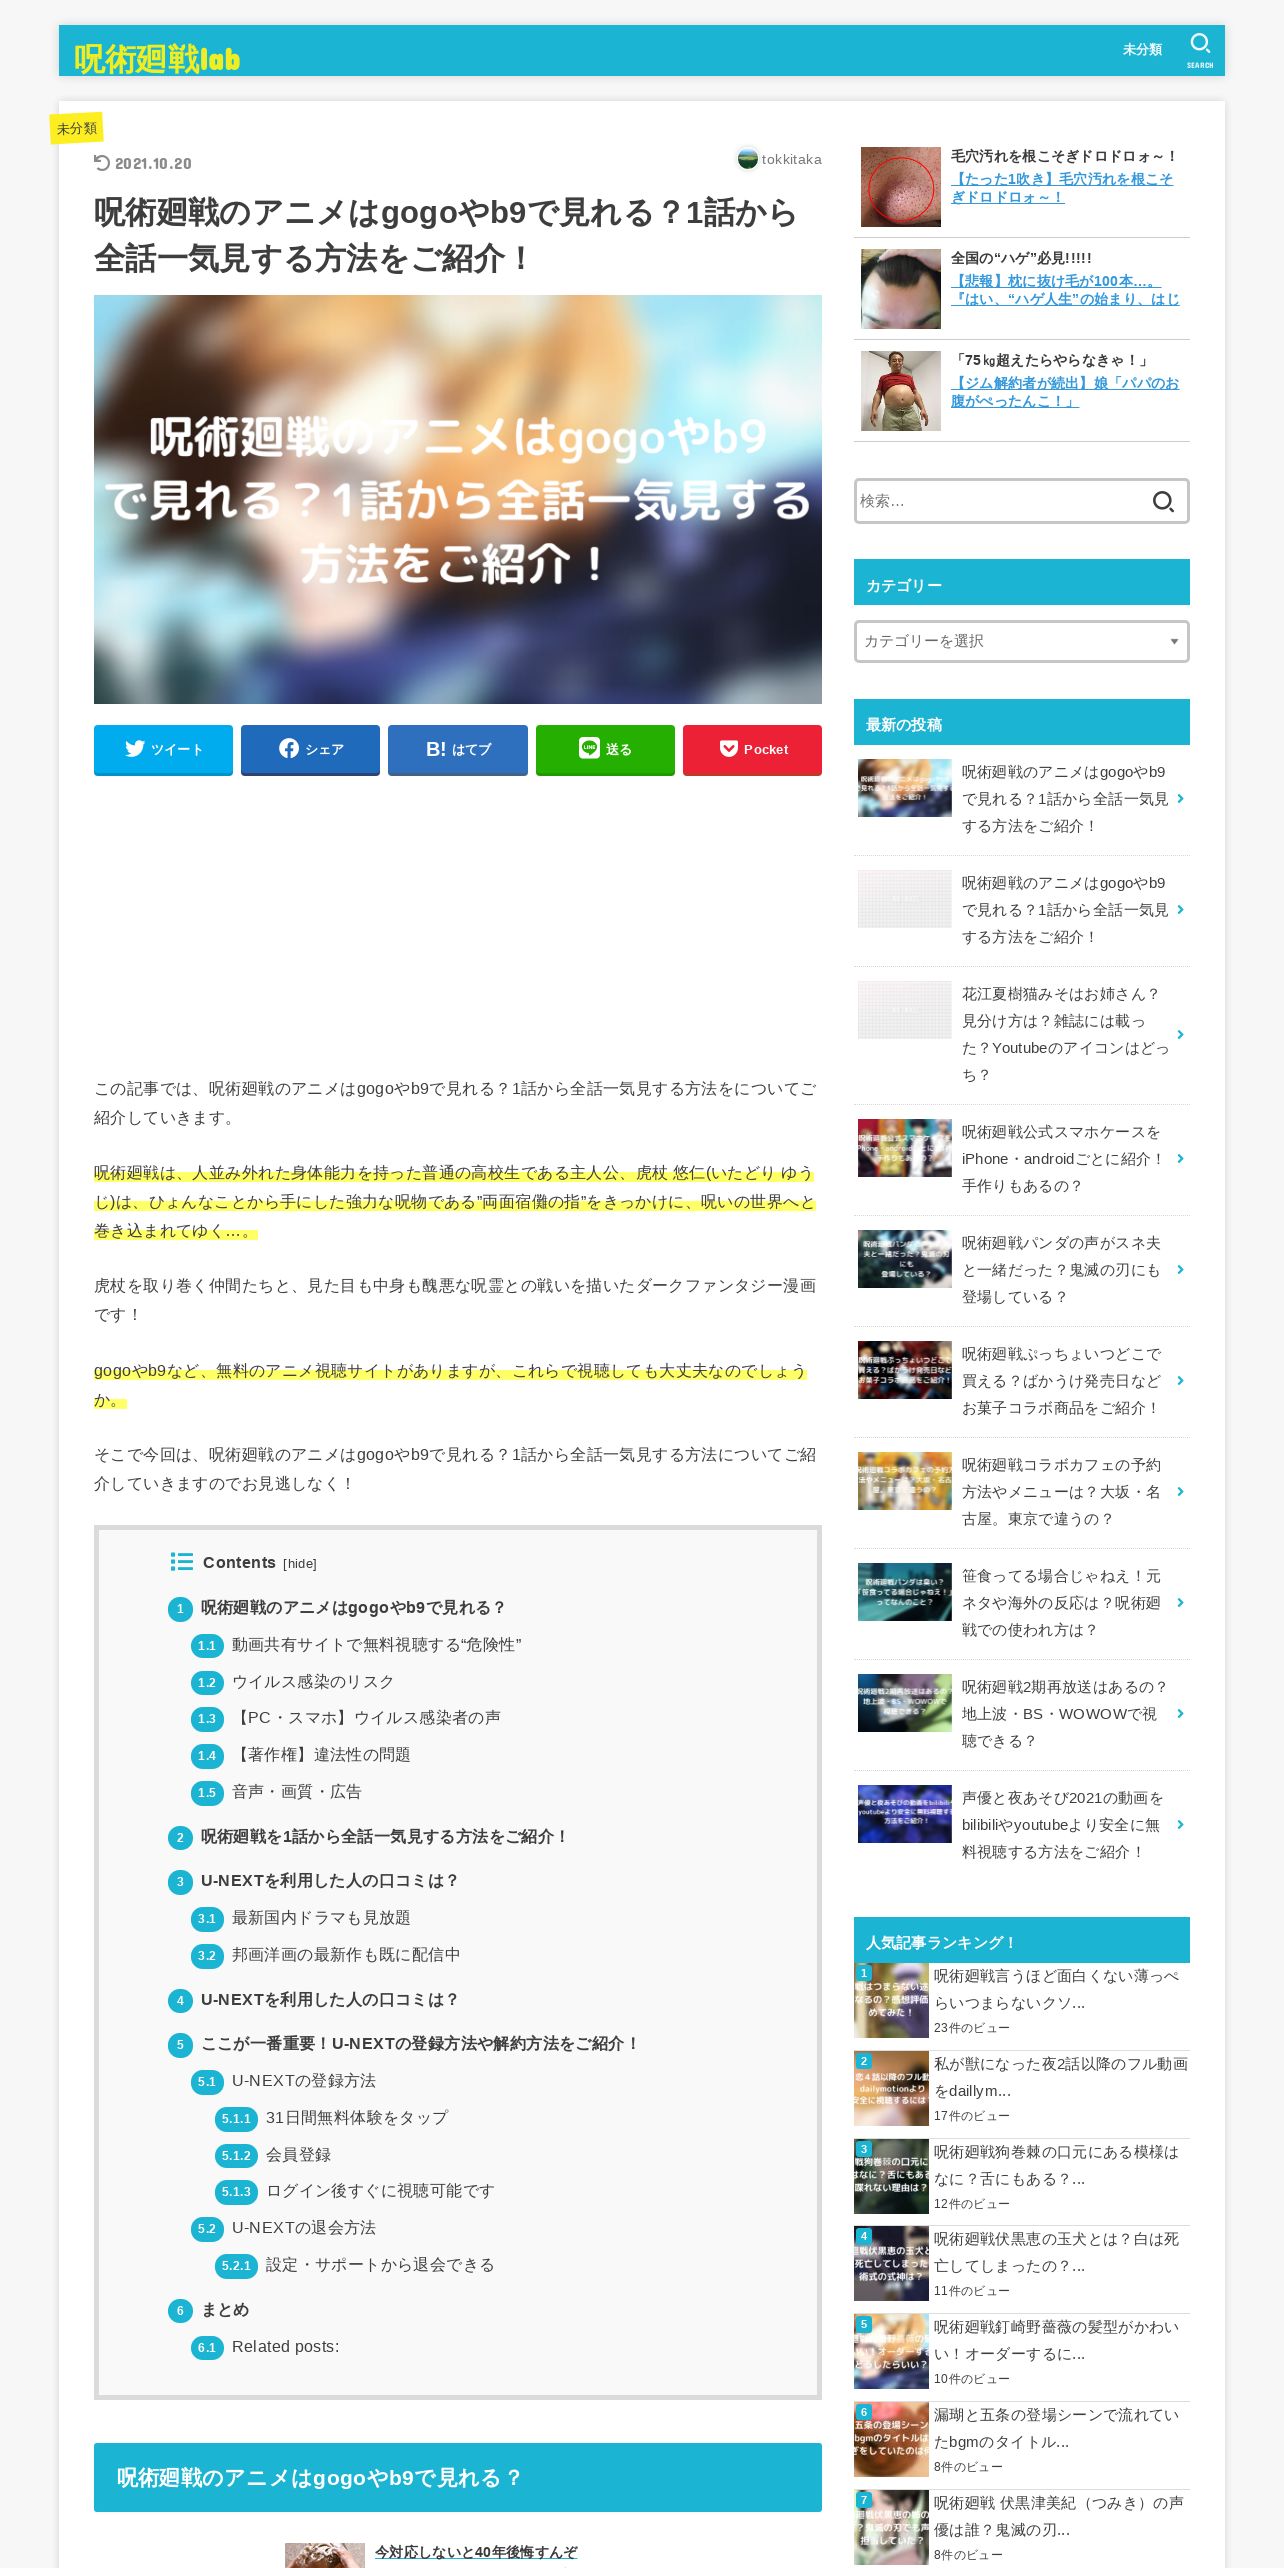Jump to 動画共有サイトで無料視聴する危険性 section
Screen dimensions: 1284x2568
(376, 1644)
